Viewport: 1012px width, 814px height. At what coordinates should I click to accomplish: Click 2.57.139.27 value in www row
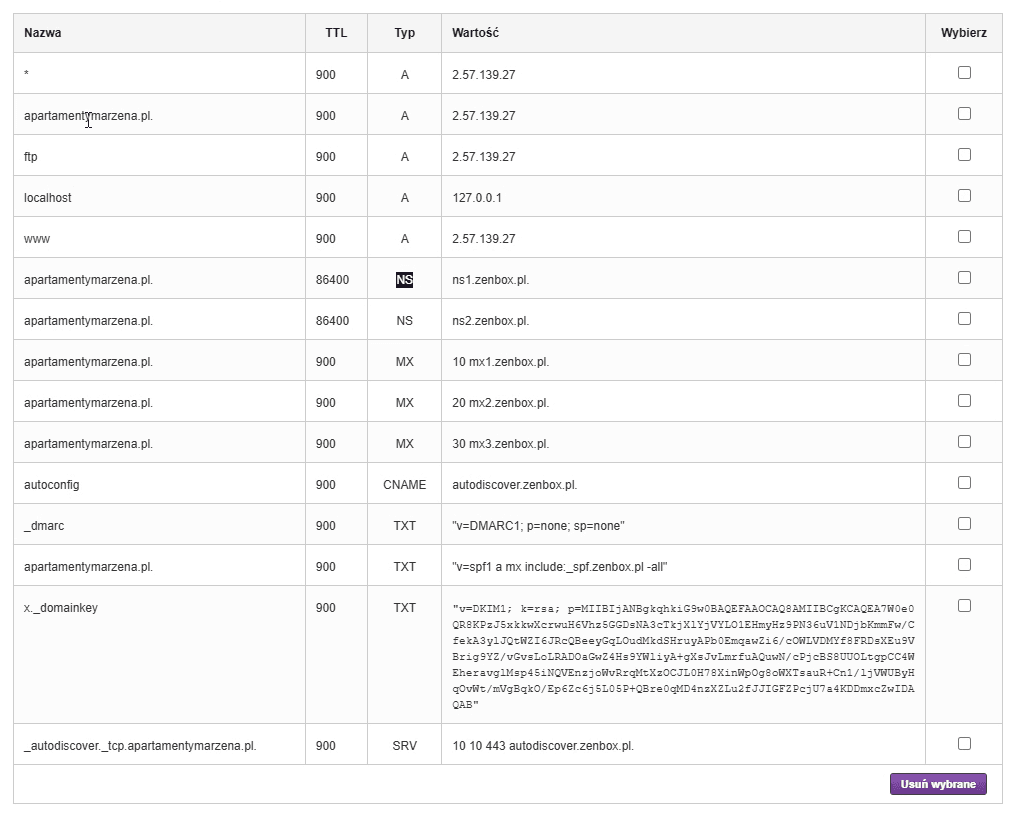tap(483, 239)
